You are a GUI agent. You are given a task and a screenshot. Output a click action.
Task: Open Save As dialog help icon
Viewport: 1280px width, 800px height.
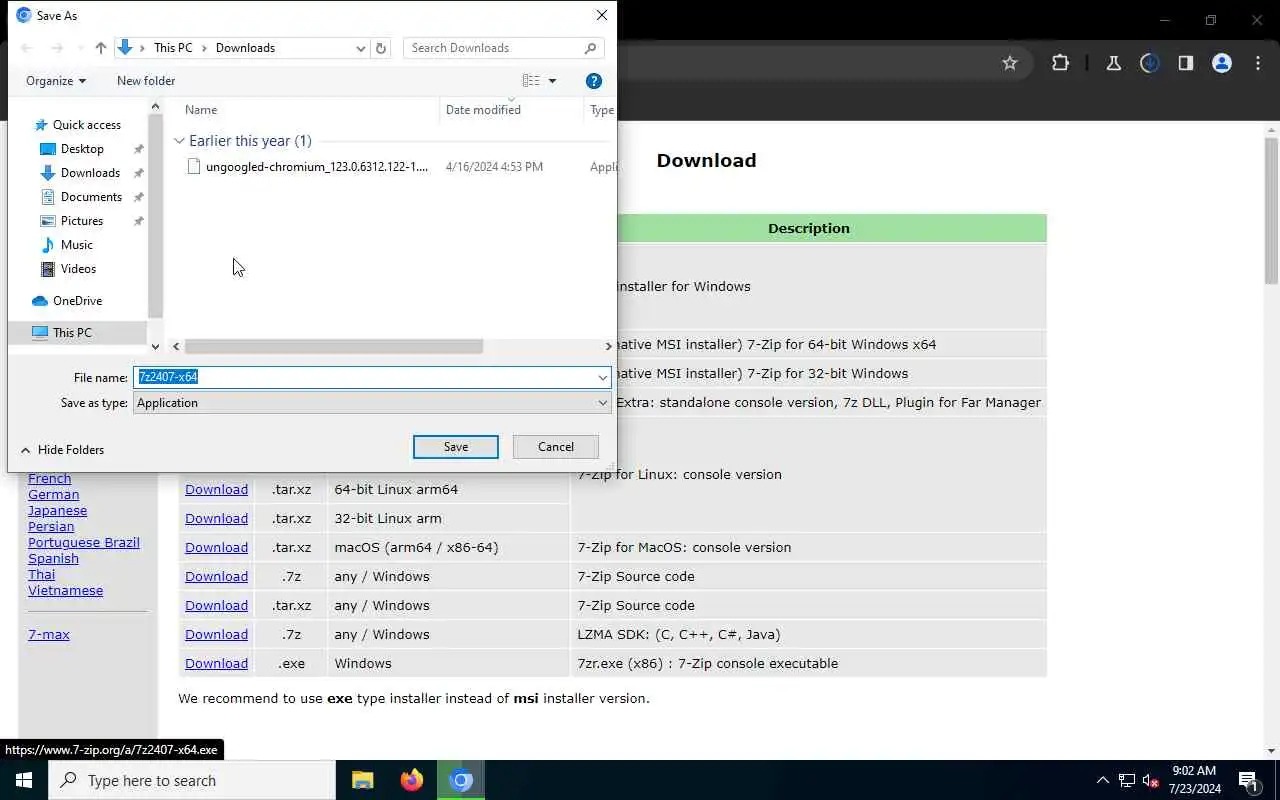(x=593, y=81)
